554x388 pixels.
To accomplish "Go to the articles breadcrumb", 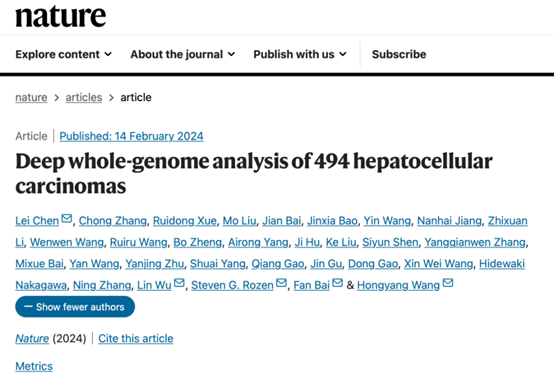I will pos(84,98).
